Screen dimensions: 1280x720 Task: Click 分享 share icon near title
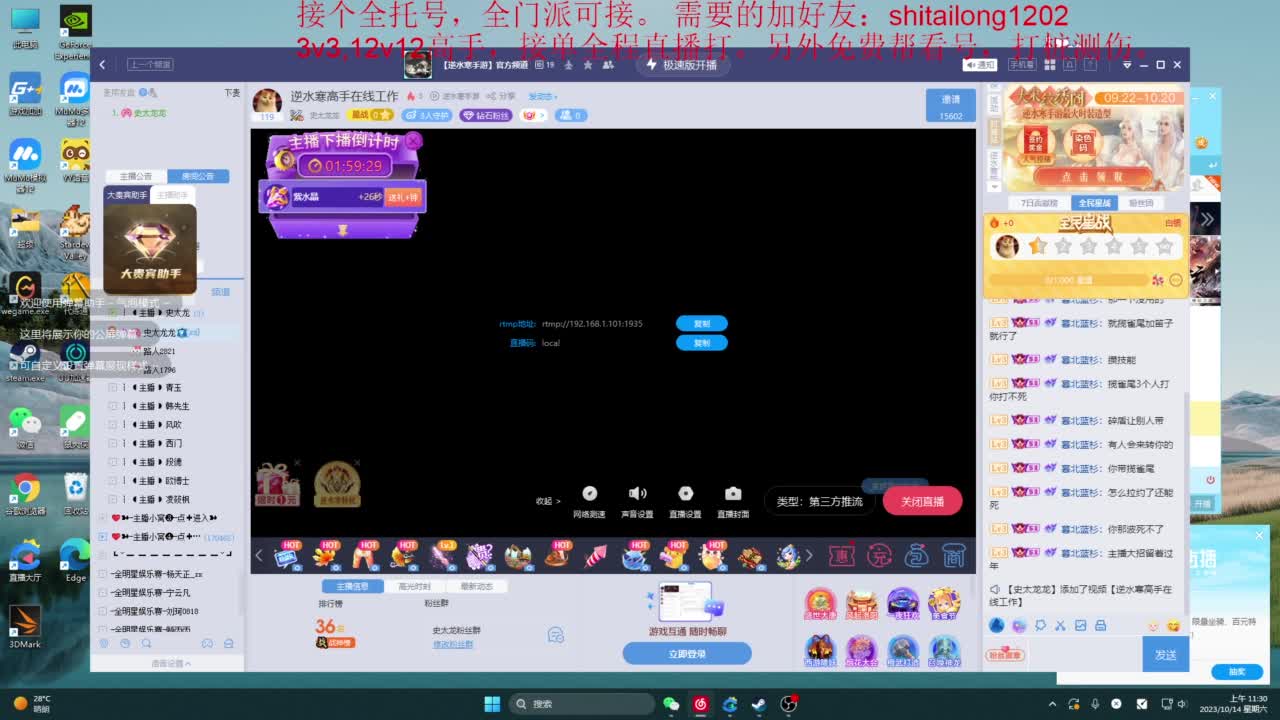[x=502, y=96]
